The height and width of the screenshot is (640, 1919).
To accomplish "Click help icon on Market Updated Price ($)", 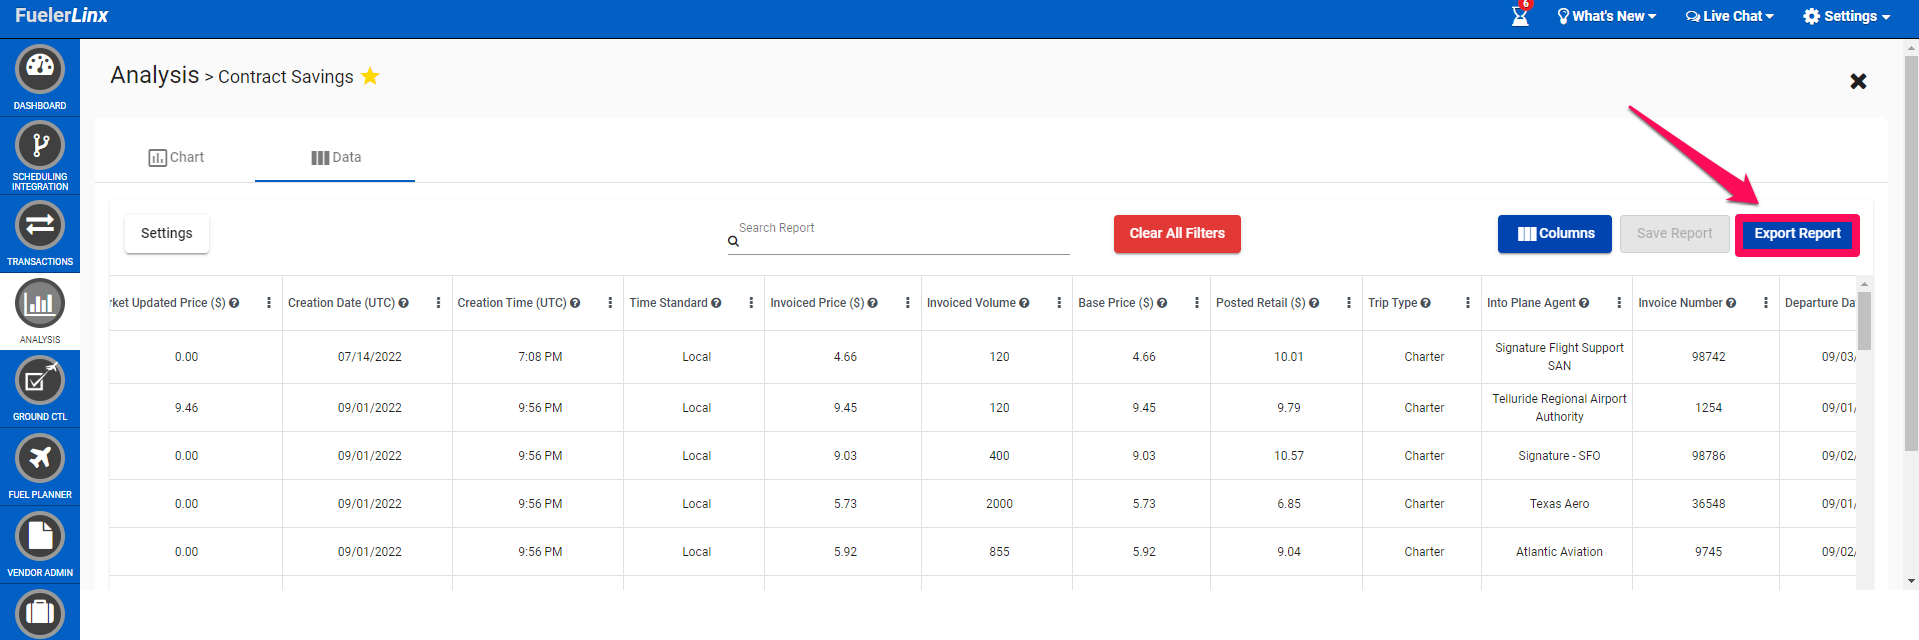I will (234, 303).
